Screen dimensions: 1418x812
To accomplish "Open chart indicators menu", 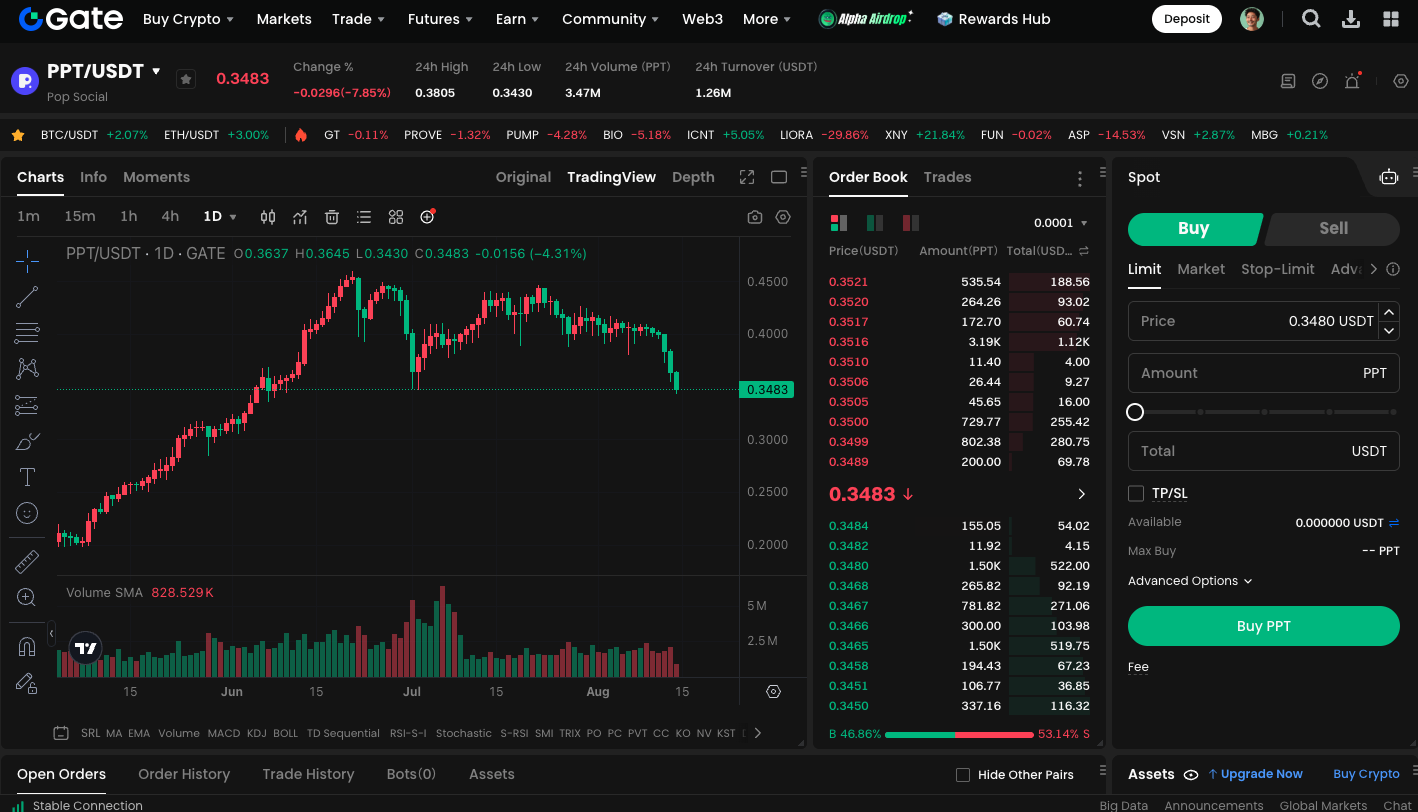I will [300, 217].
